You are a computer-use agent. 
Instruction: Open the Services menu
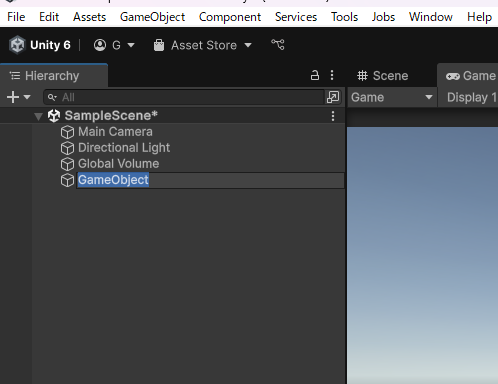tap(296, 17)
